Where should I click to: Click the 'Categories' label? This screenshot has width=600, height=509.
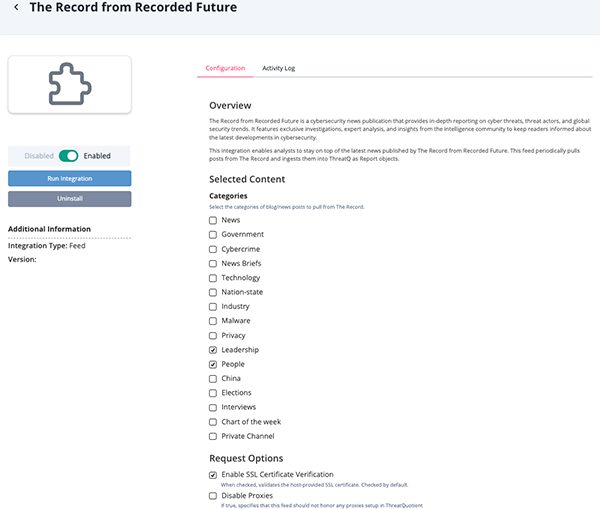coord(228,196)
